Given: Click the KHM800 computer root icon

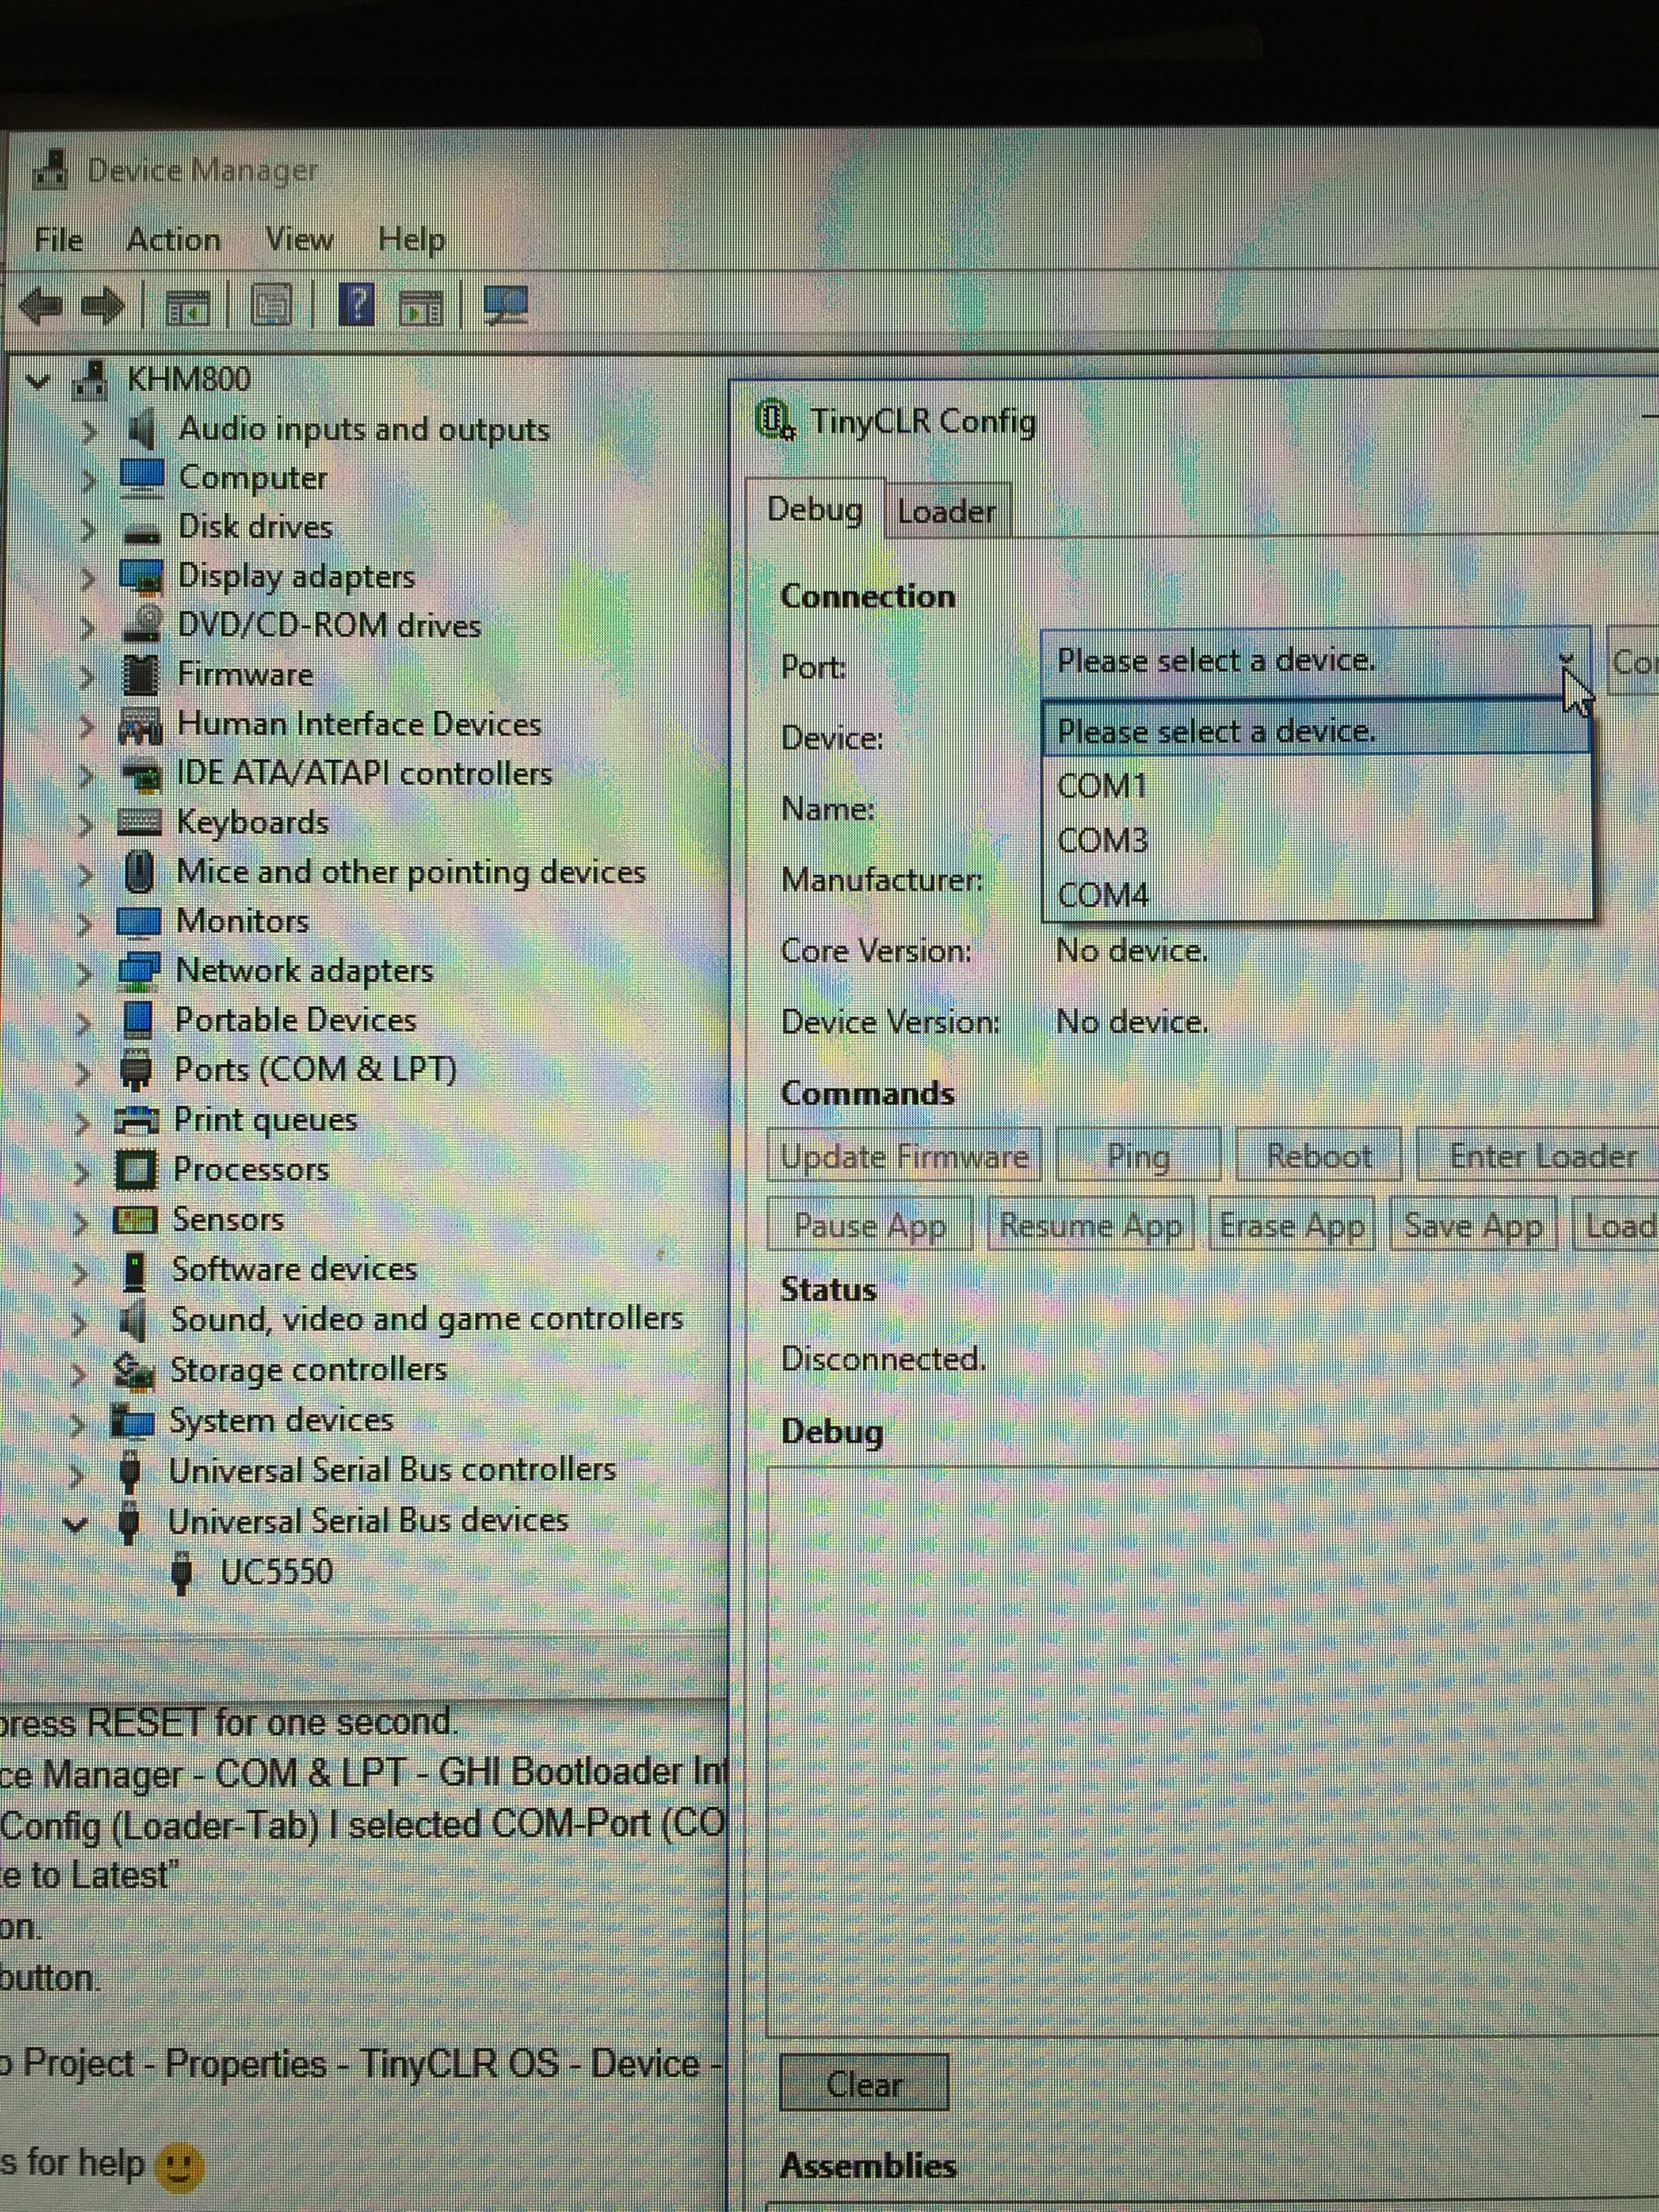Looking at the screenshot, I should point(91,379).
